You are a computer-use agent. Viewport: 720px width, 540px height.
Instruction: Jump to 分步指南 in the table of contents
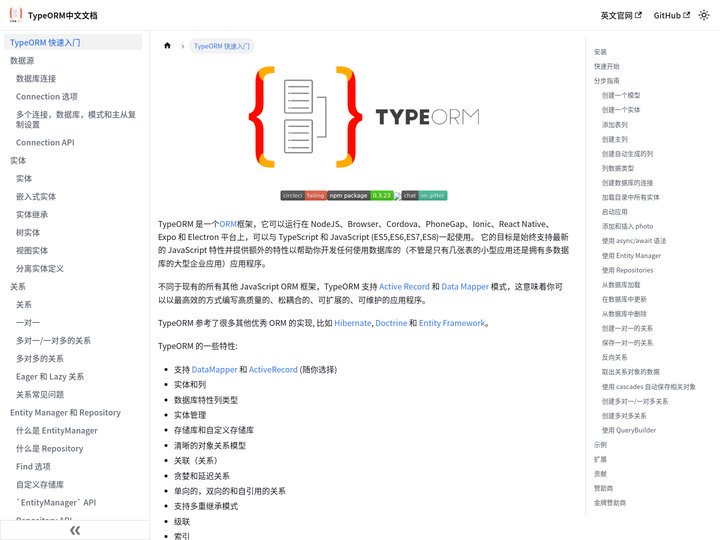[607, 81]
